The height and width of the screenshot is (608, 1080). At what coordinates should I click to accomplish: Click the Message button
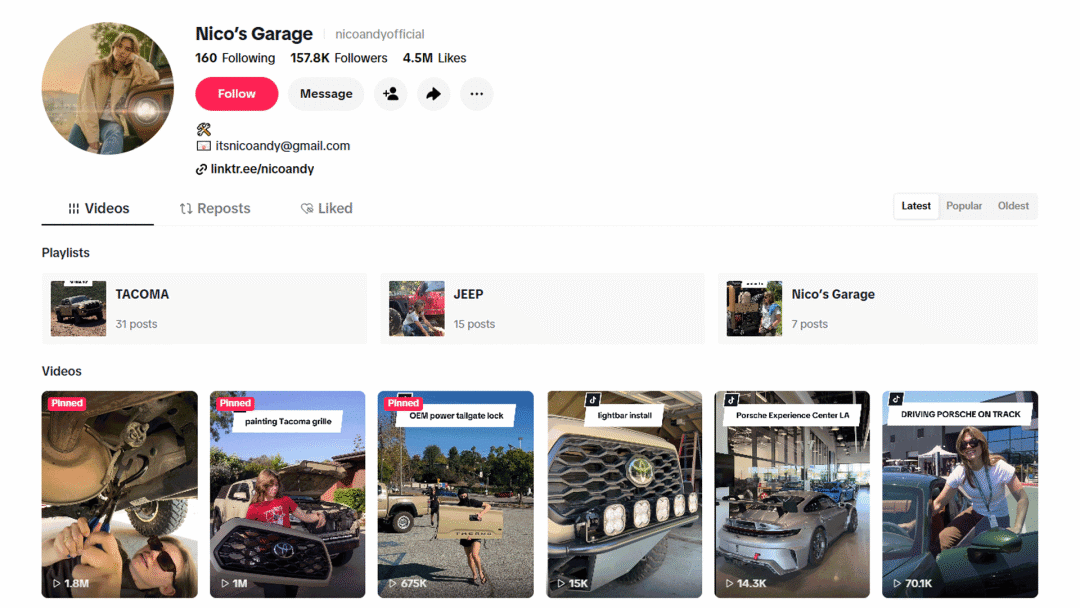coord(326,94)
